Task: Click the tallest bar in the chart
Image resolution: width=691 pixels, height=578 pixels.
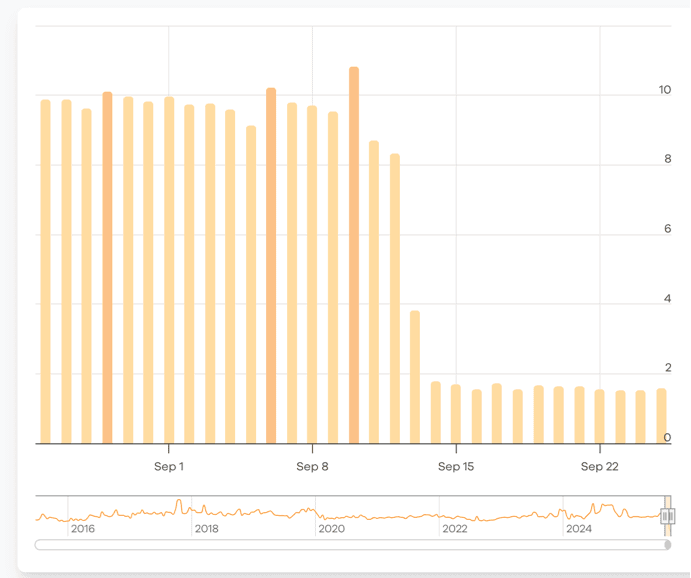Action: tap(354, 255)
